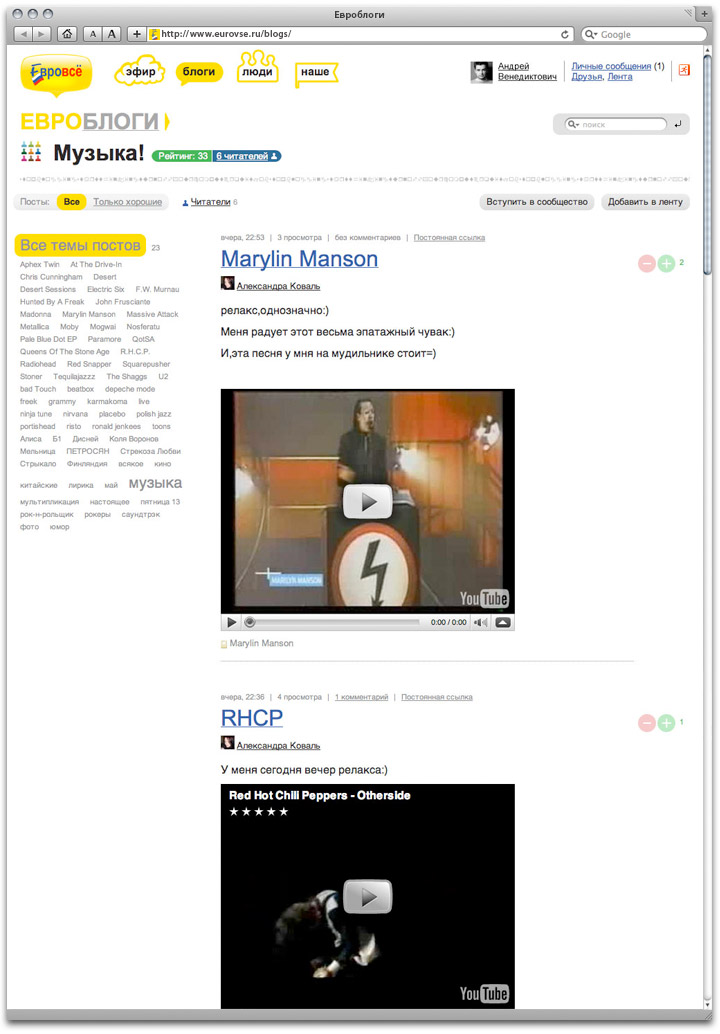The image size is (720, 1034).
Task: Click the minus downvote on RHCP post
Action: coord(647,723)
